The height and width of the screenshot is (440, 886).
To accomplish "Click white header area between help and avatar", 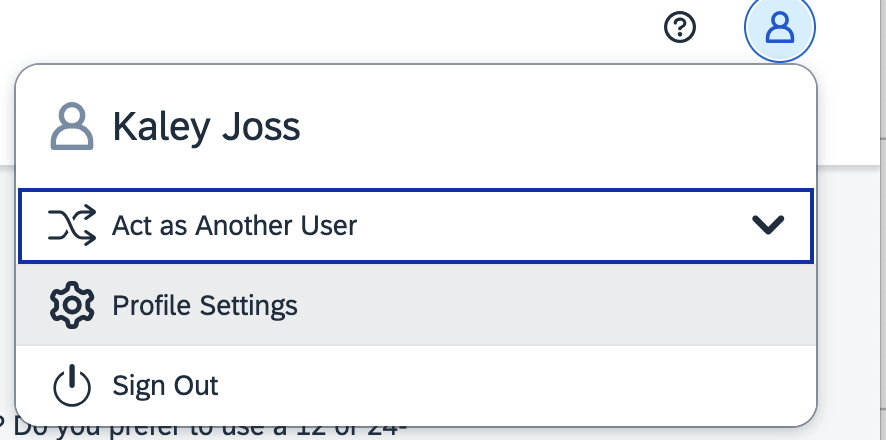I will [x=720, y=27].
